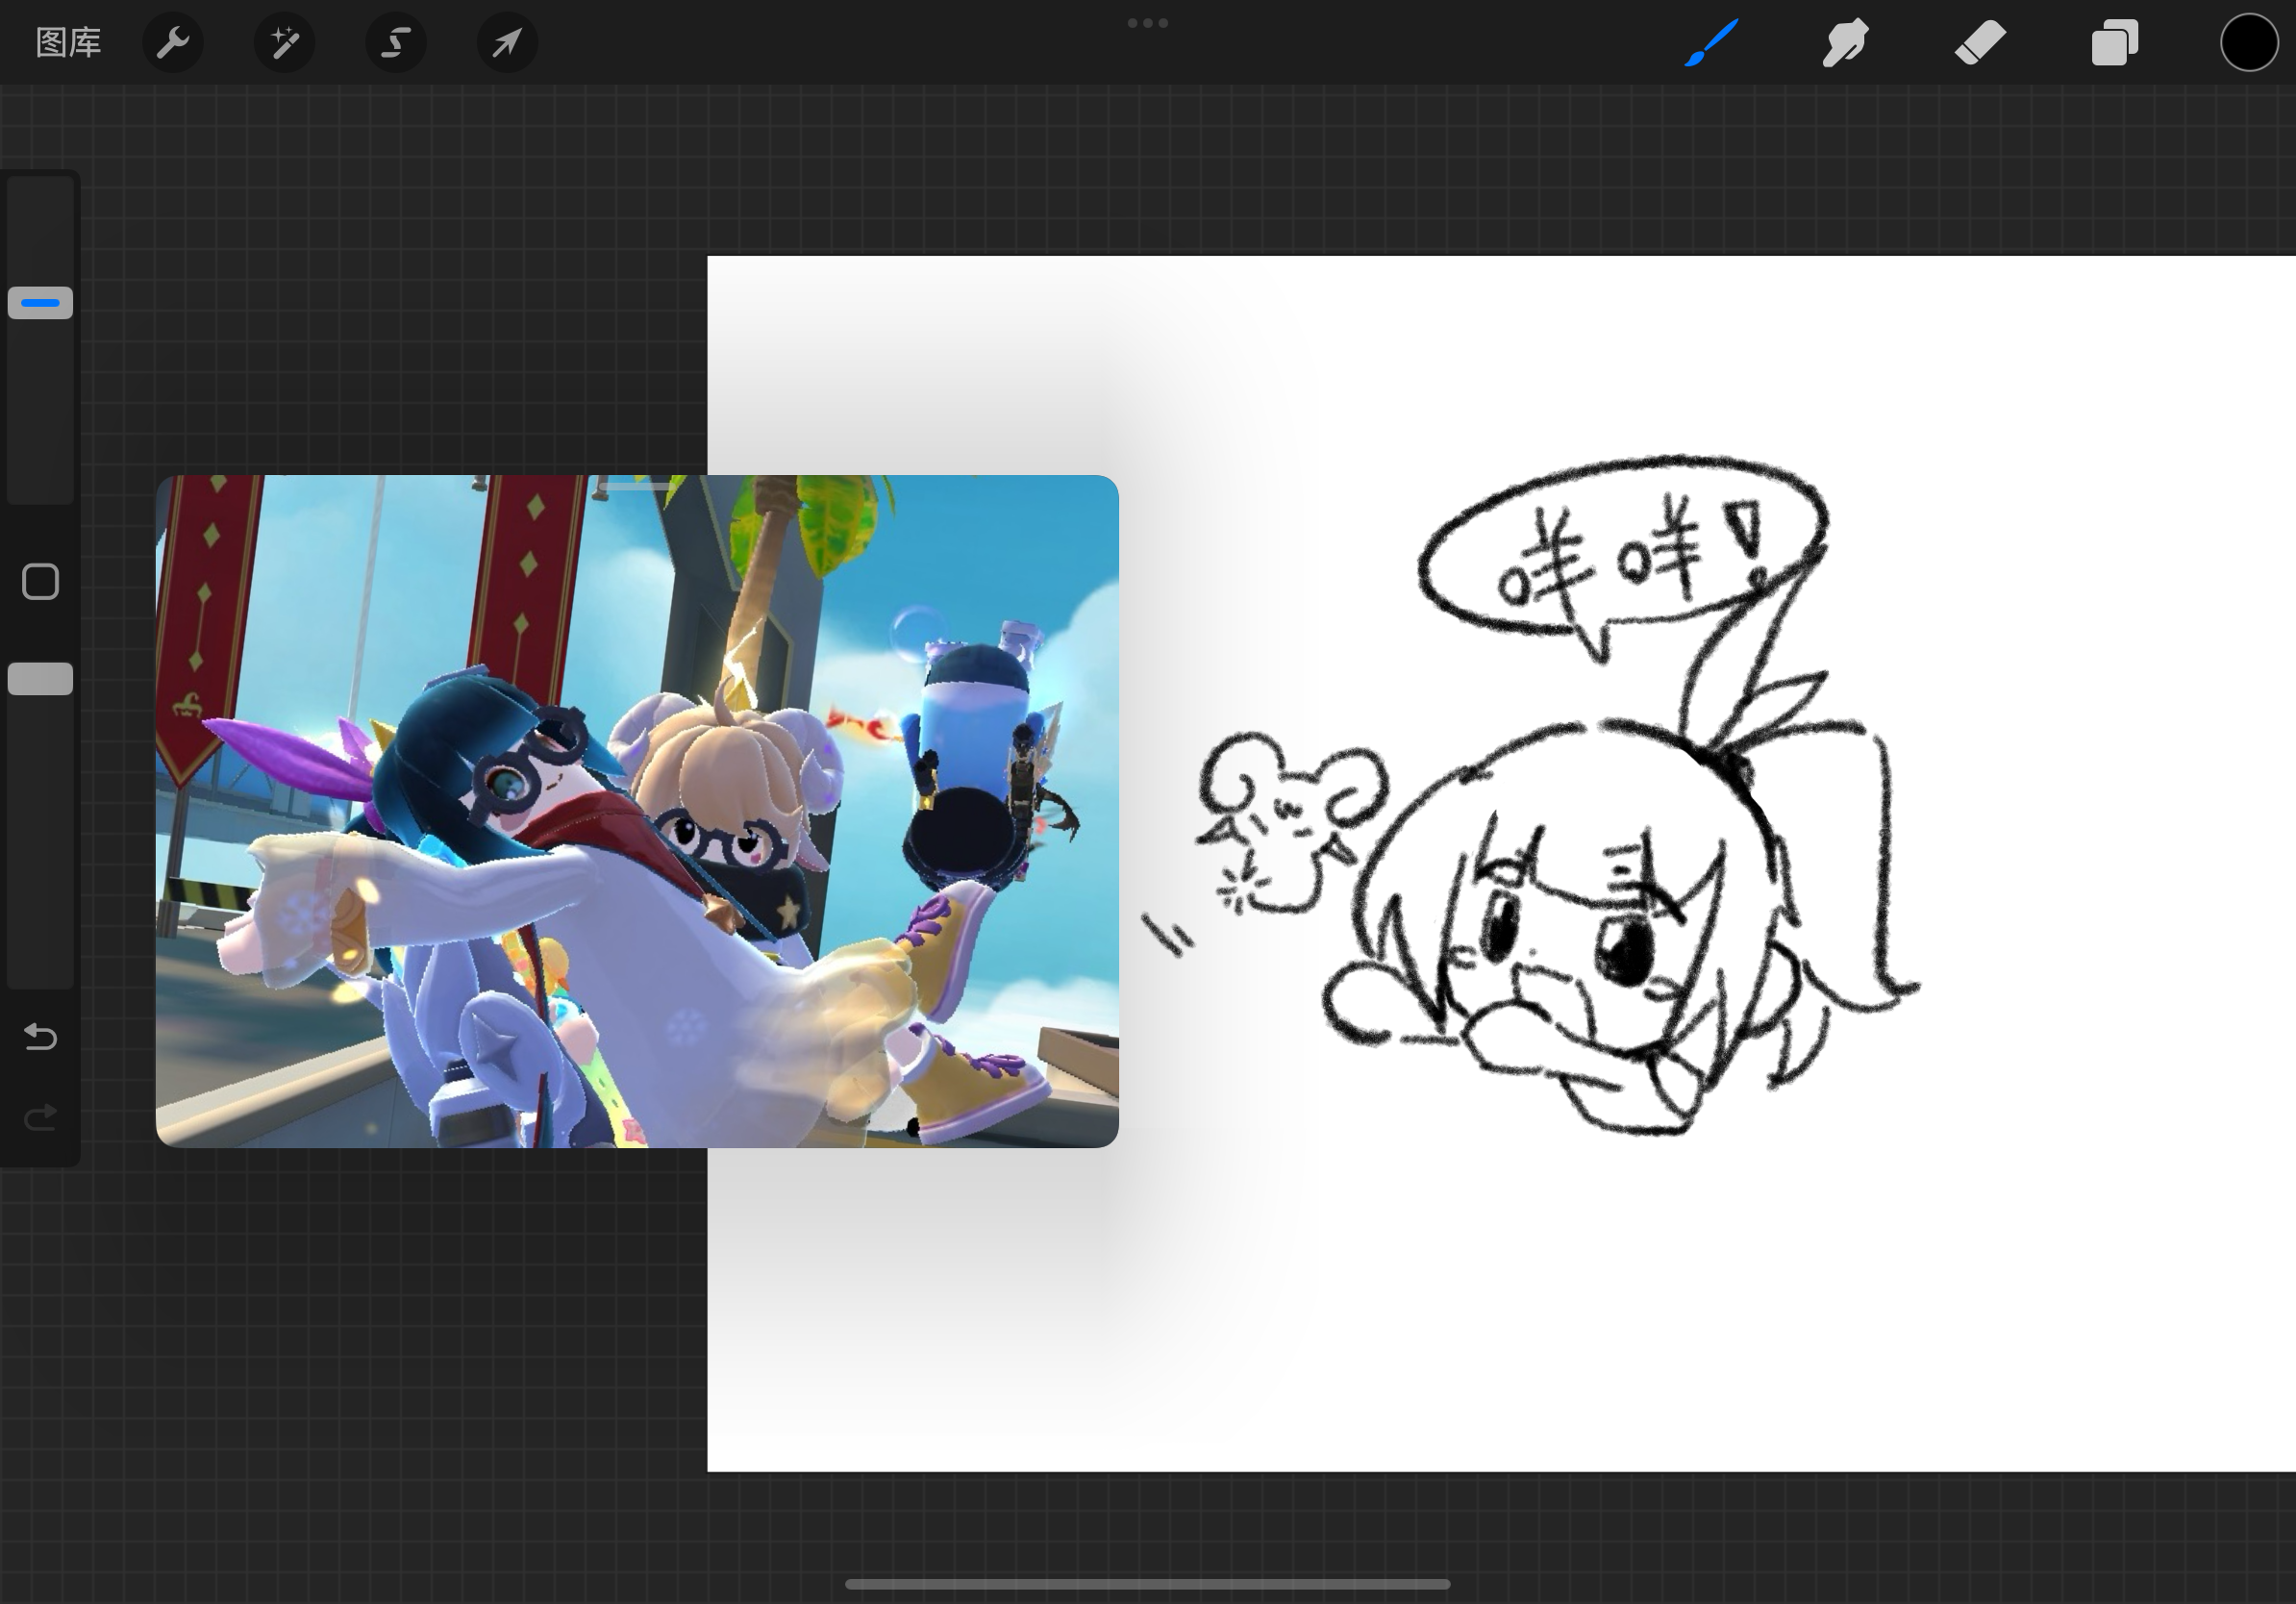
Task: Tap the reference window top grab handle
Action: tap(637, 486)
